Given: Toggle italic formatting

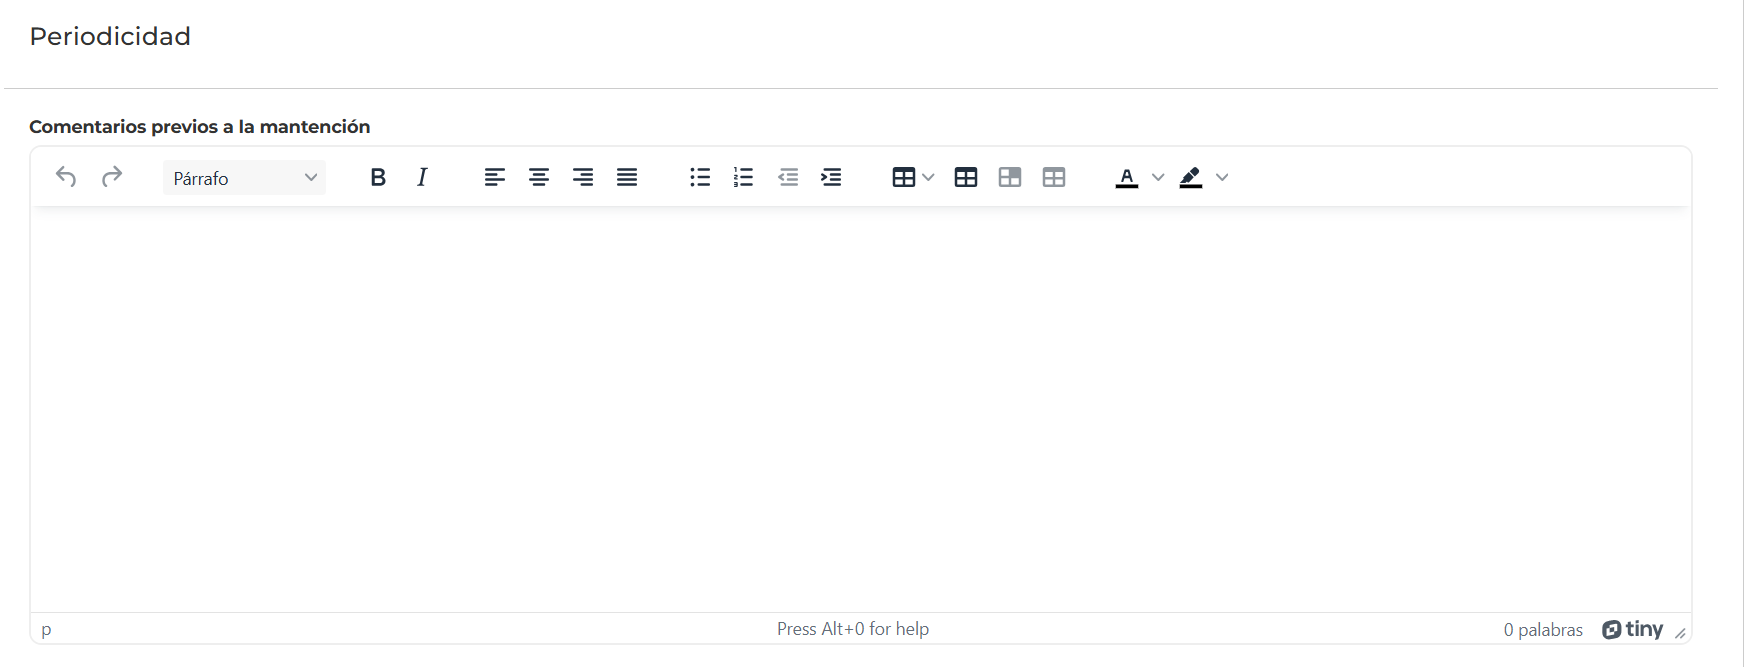Looking at the screenshot, I should (422, 177).
